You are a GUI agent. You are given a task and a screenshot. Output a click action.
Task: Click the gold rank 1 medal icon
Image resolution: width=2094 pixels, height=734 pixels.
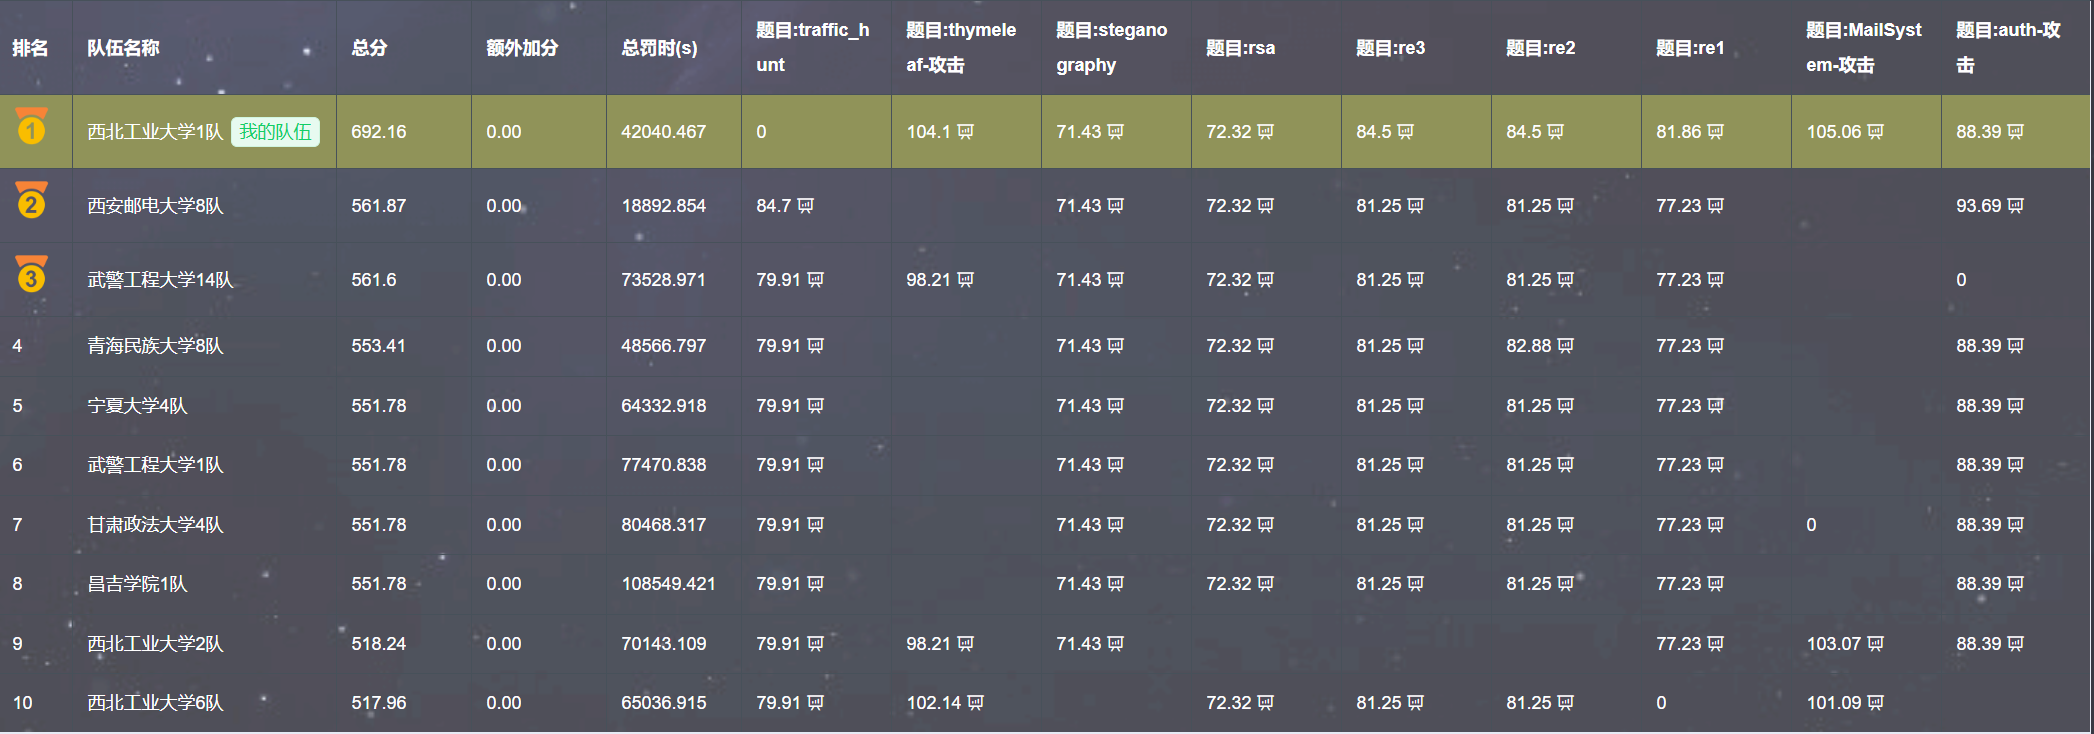31,127
